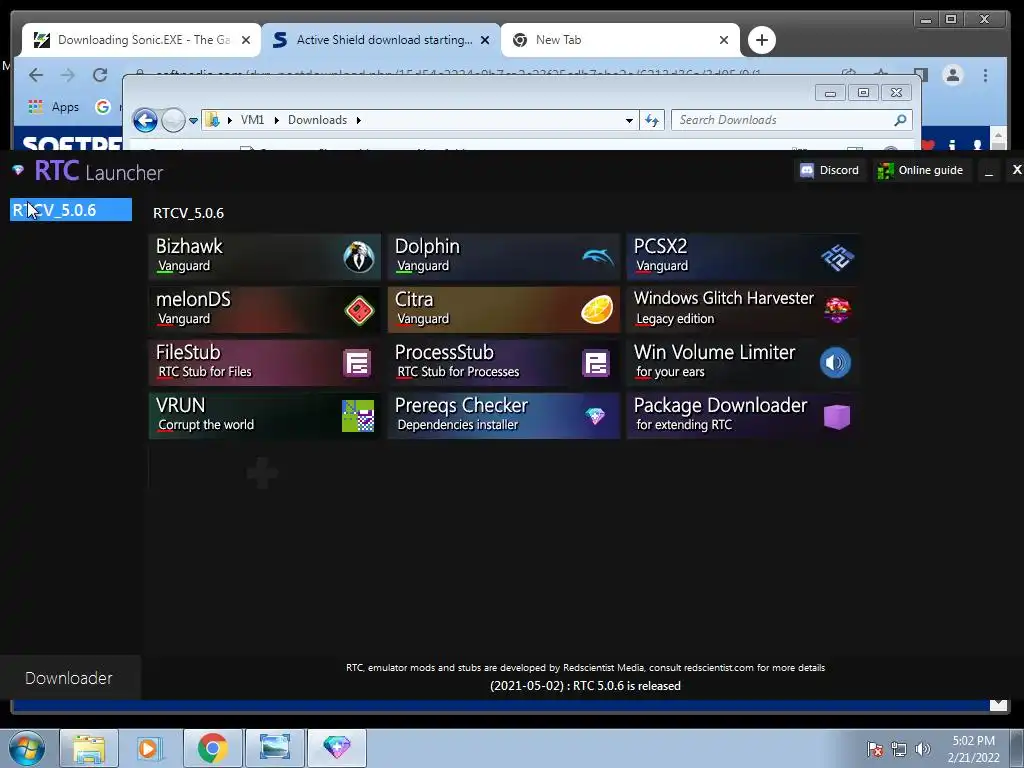1024x768 pixels.
Task: Open Explorer recent locations dropdown arrow
Action: (193, 120)
